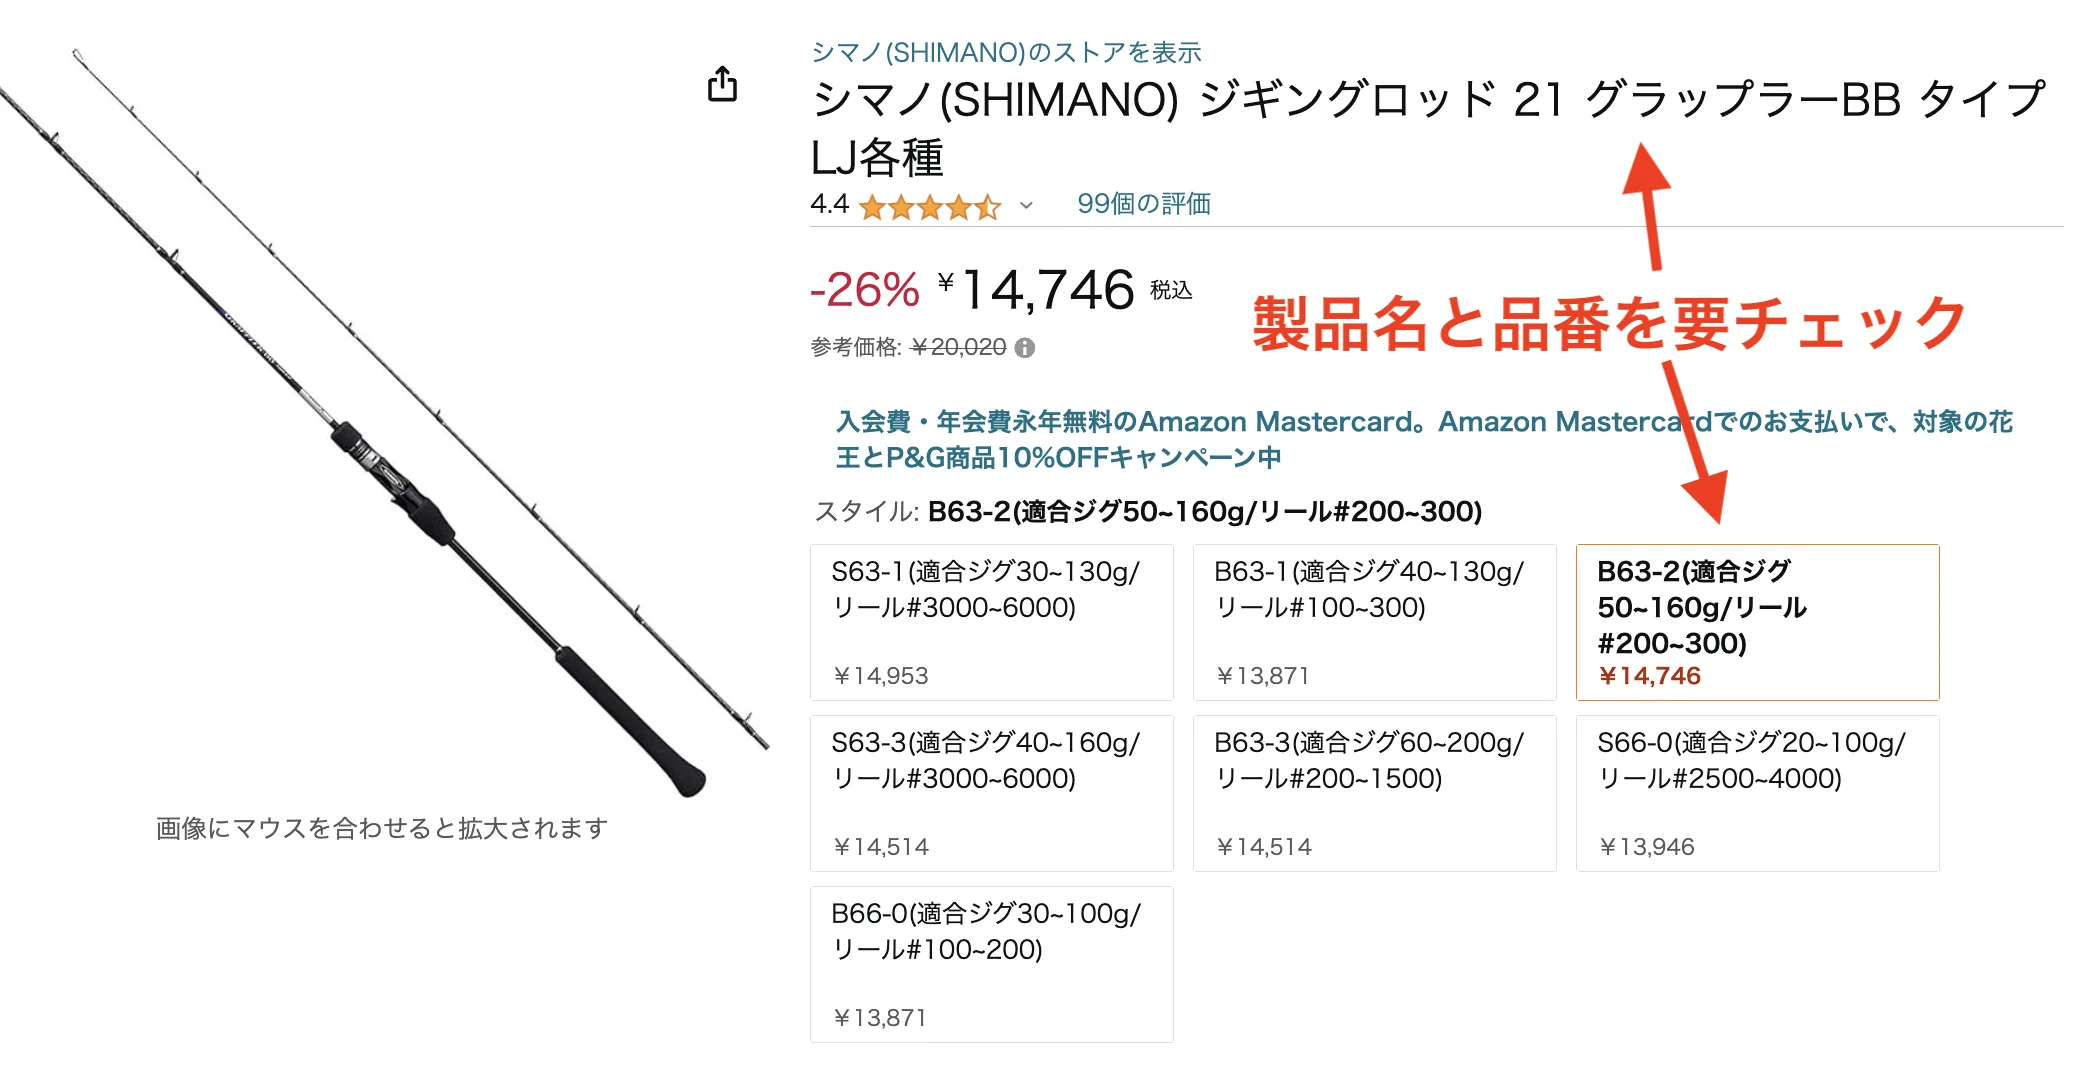Click the share icon above product image
Image resolution: width=2094 pixels, height=1078 pixels.
coord(722,84)
